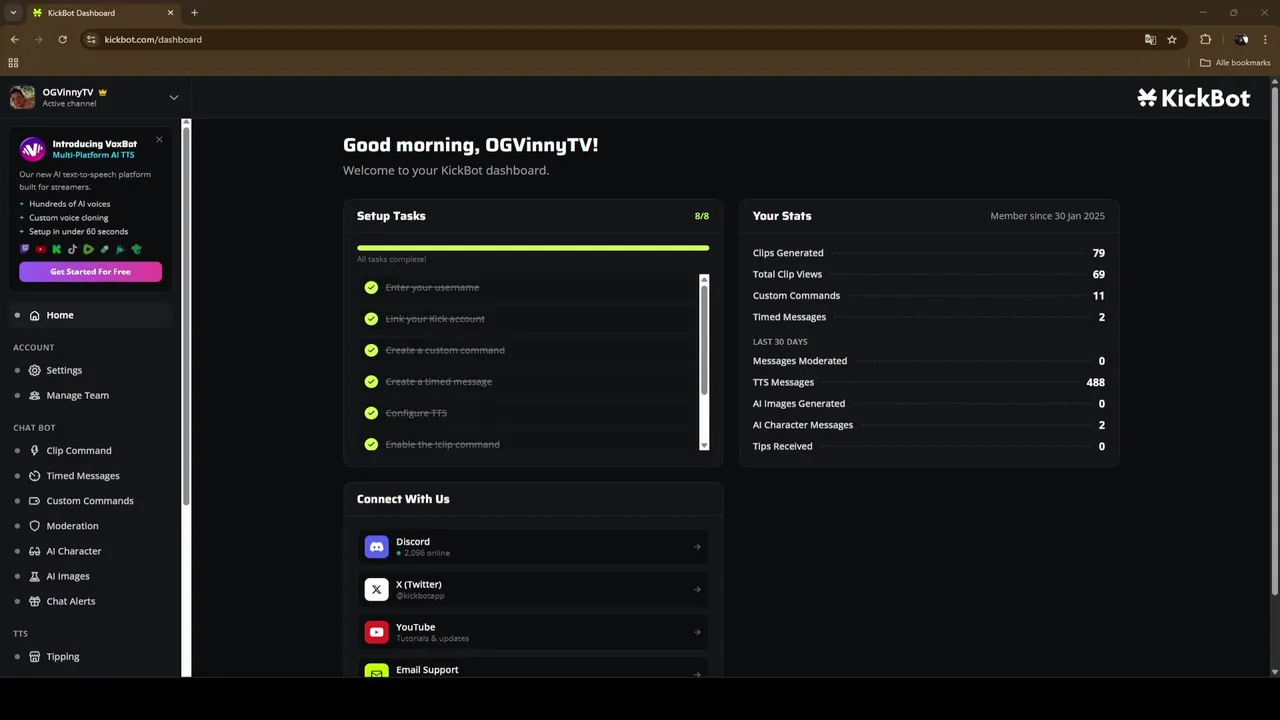
Task: Bookmark page with star icon
Action: point(1172,39)
